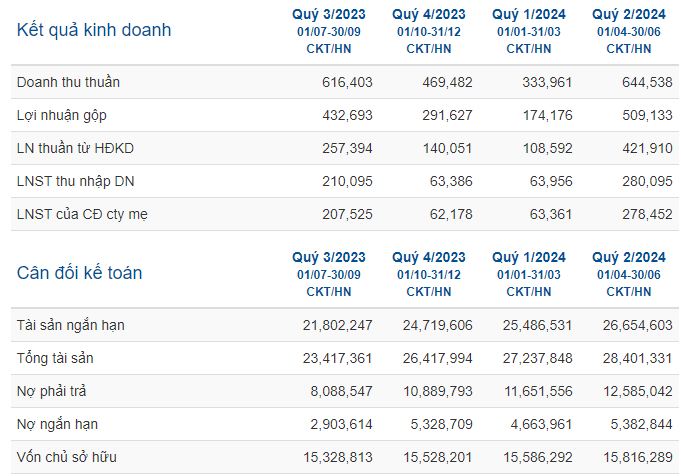
Task: Click after-tax profit value 280,095
Action: pos(647,182)
